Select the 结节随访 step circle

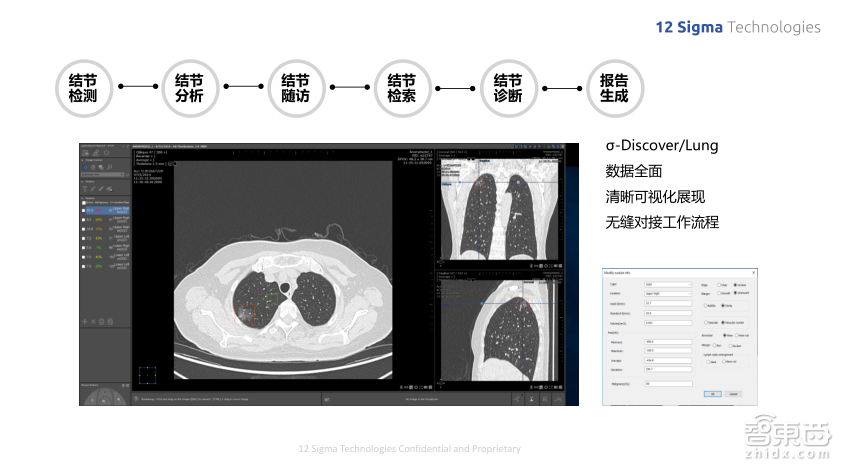click(295, 88)
